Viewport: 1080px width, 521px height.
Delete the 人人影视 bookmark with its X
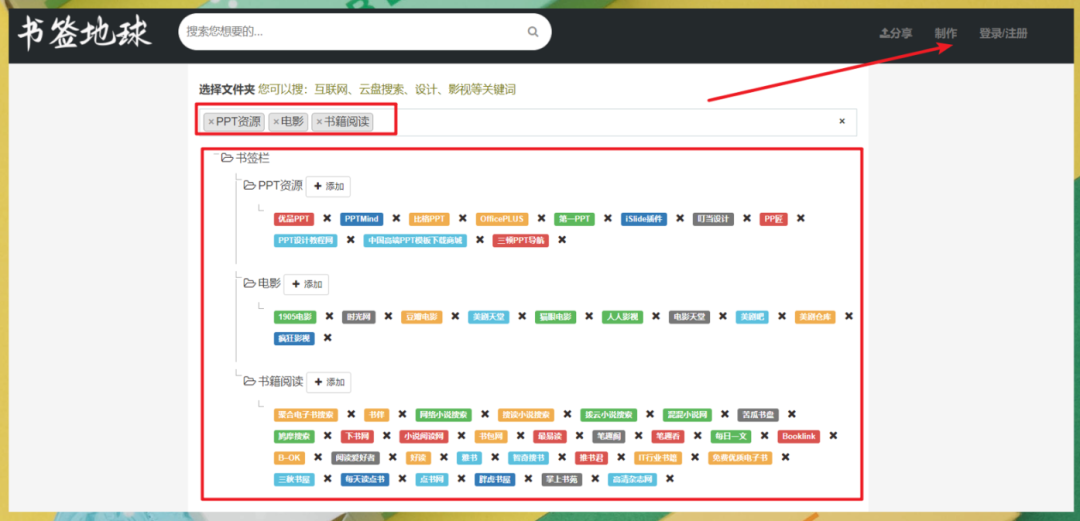coord(656,316)
